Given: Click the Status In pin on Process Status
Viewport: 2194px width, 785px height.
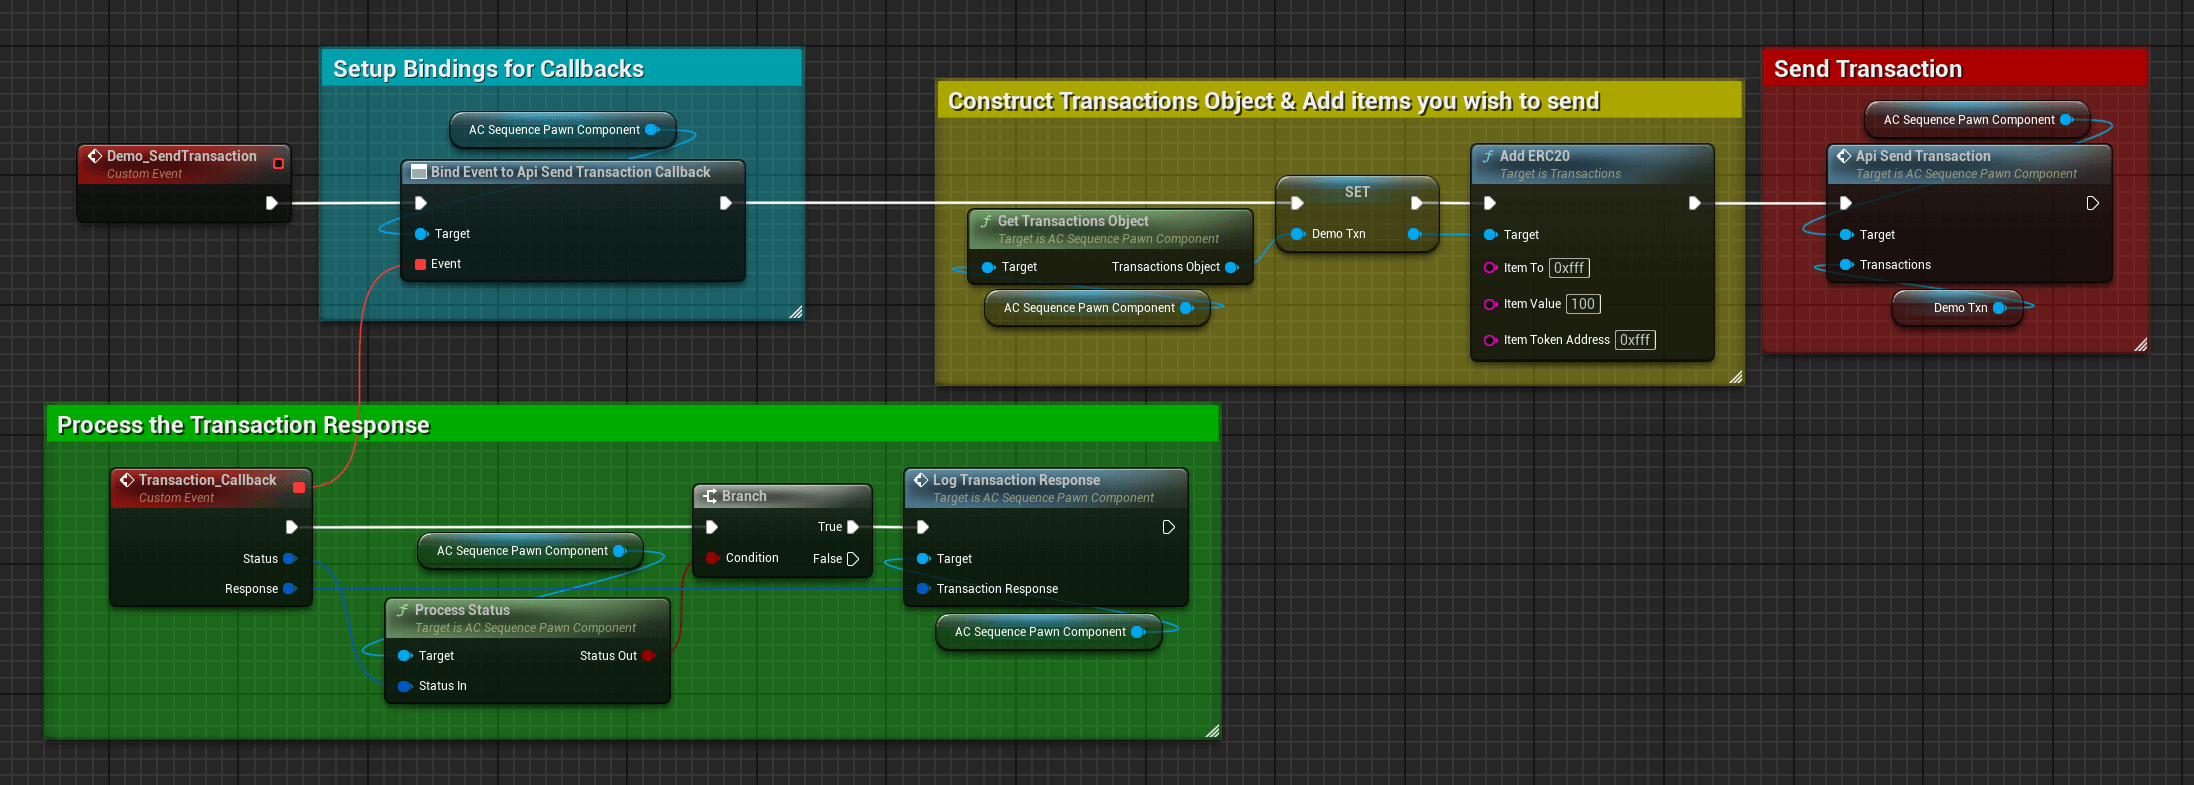Looking at the screenshot, I should 405,686.
